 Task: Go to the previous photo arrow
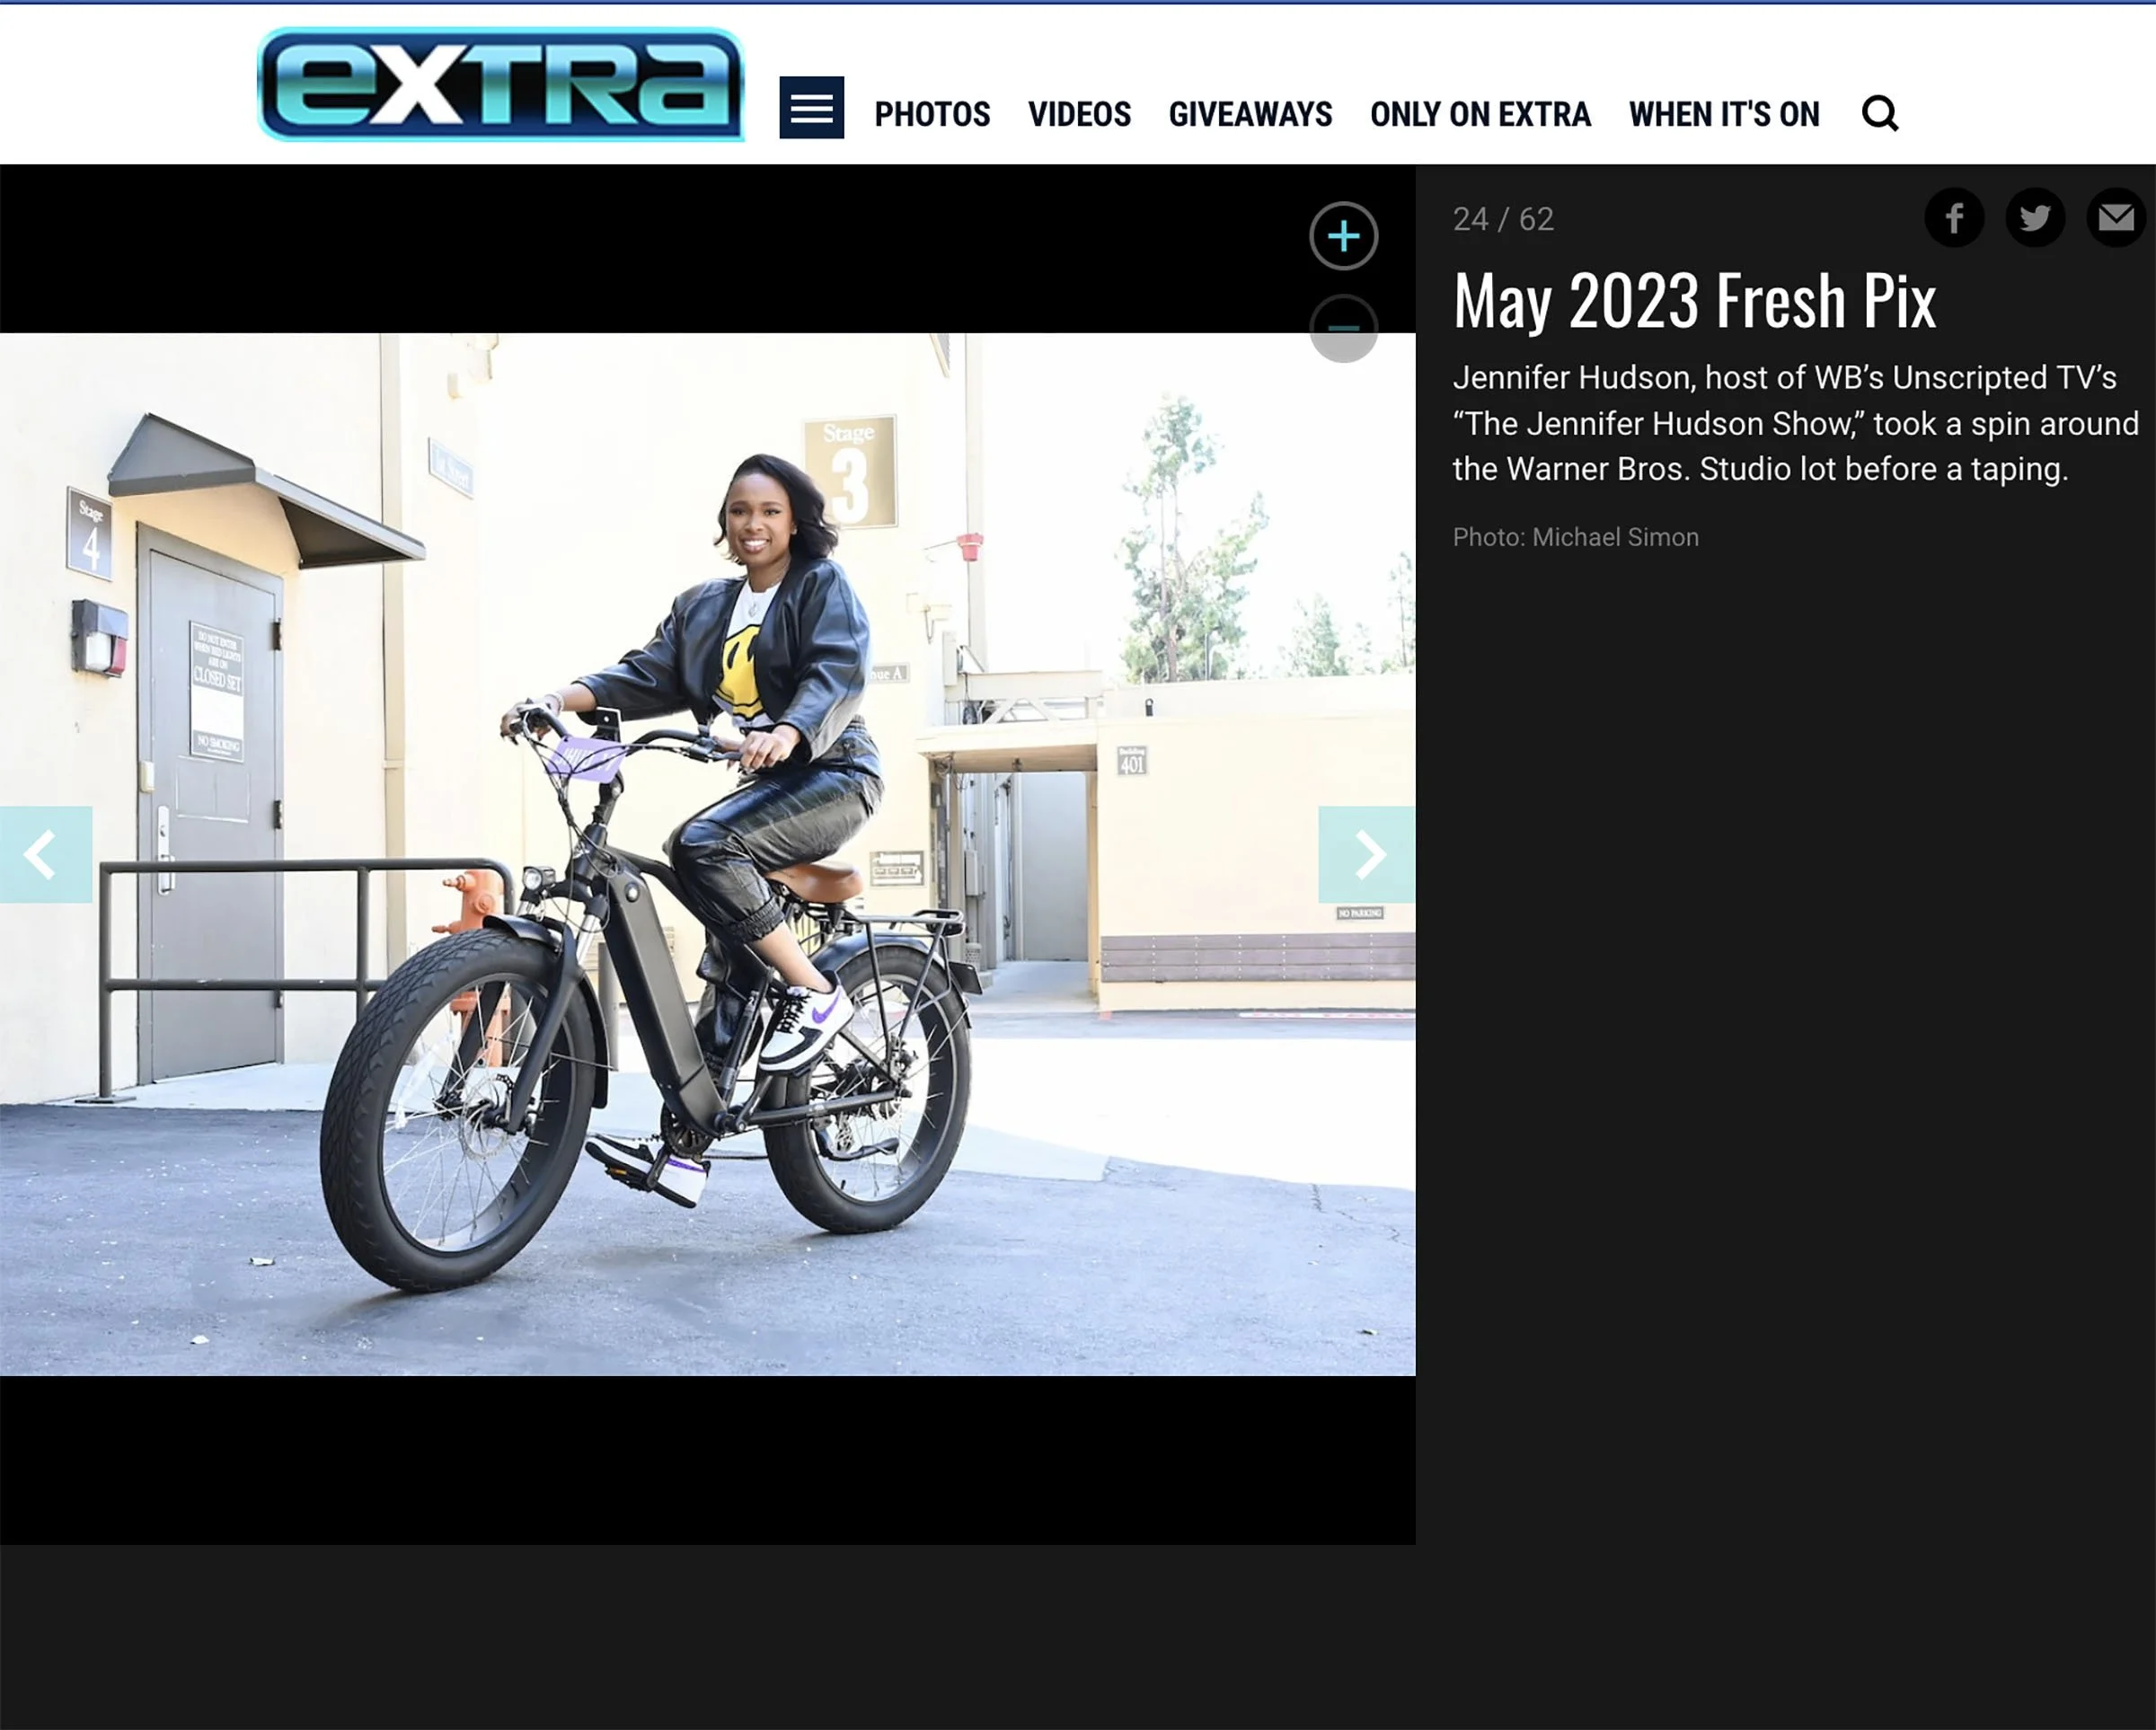point(46,855)
